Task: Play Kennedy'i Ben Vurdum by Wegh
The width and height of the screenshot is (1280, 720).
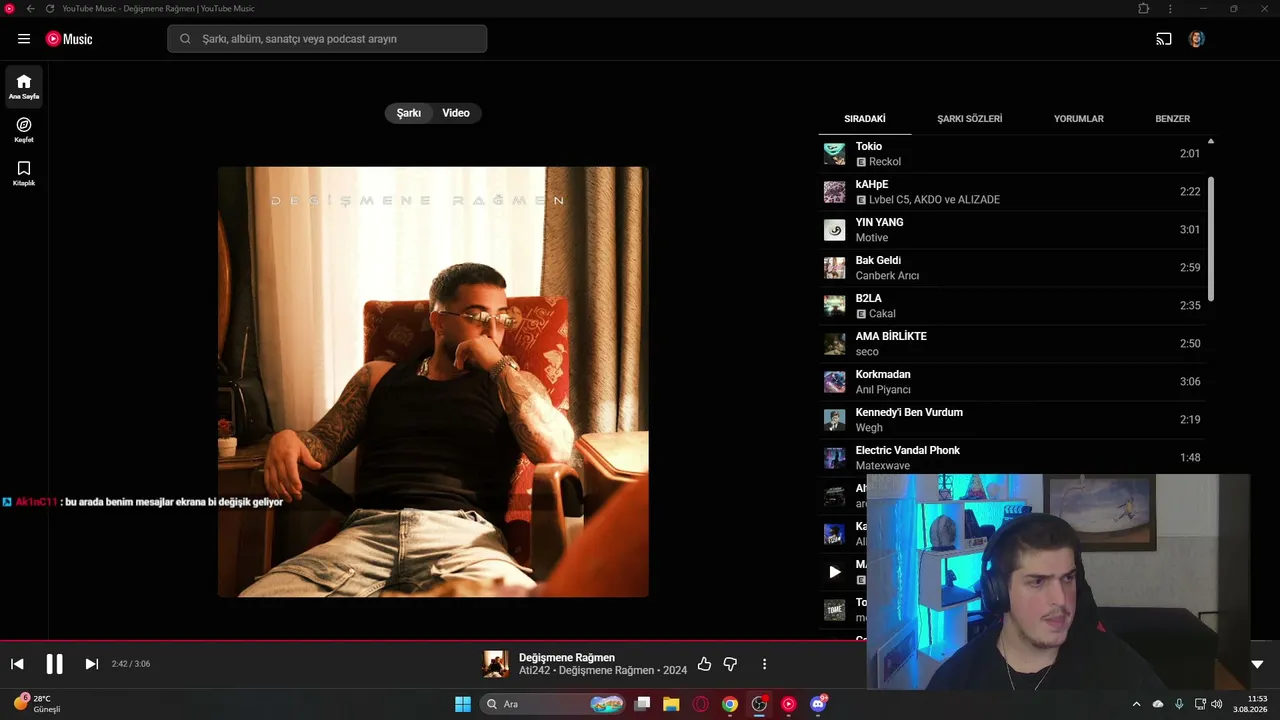Action: tap(1012, 420)
